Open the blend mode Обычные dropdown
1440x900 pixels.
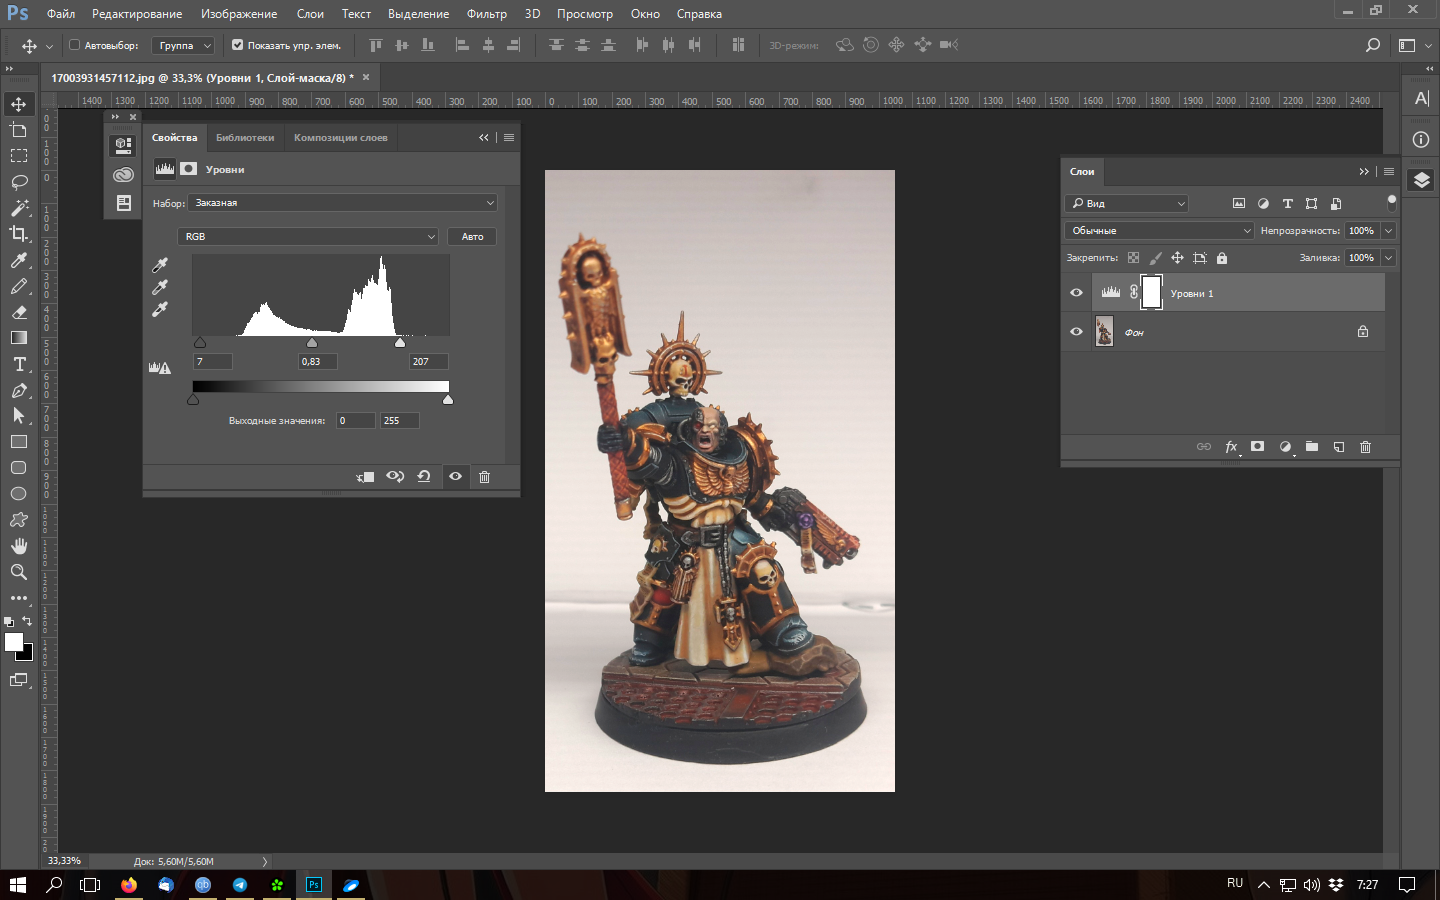(x=1159, y=231)
